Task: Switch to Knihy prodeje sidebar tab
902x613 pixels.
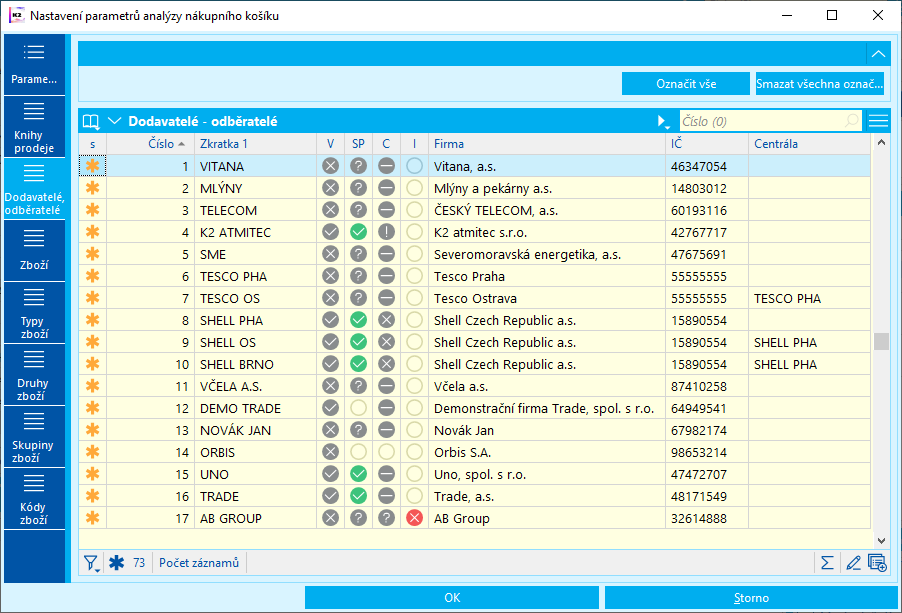Action: (x=34, y=127)
